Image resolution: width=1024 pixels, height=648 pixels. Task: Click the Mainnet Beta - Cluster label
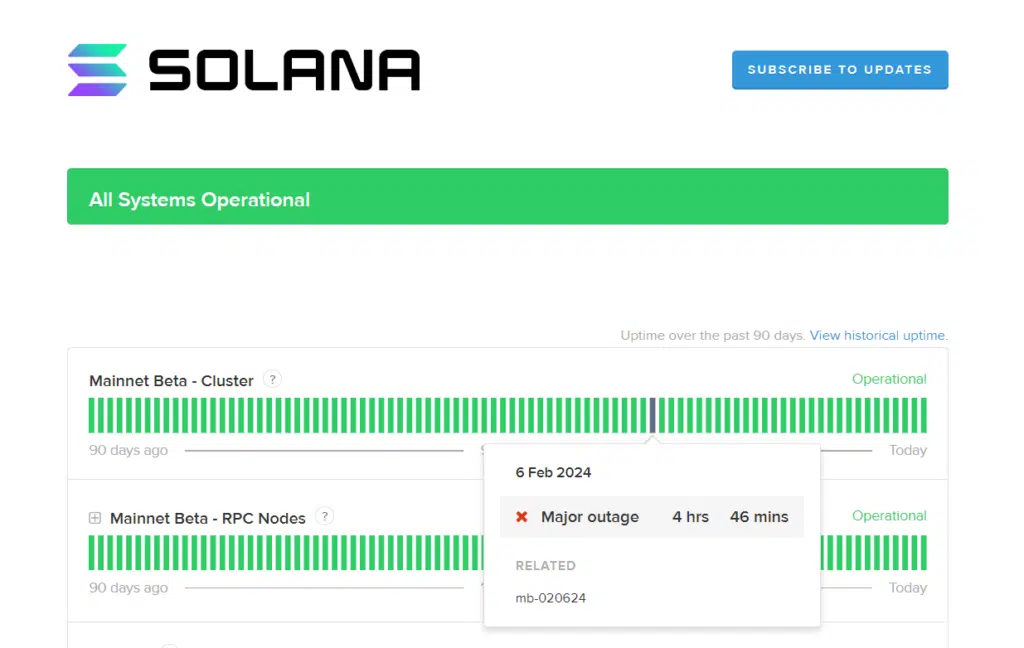171,381
